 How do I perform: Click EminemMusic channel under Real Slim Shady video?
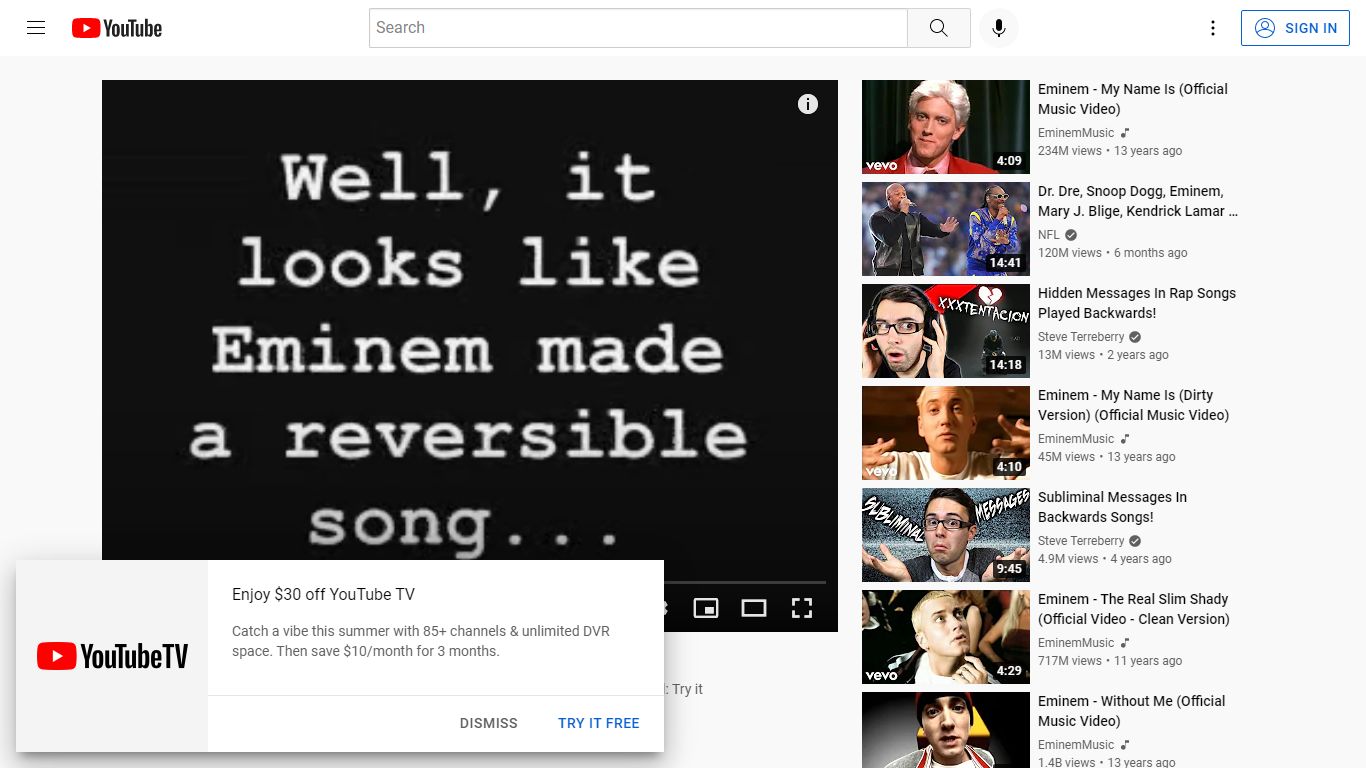[x=1076, y=643]
